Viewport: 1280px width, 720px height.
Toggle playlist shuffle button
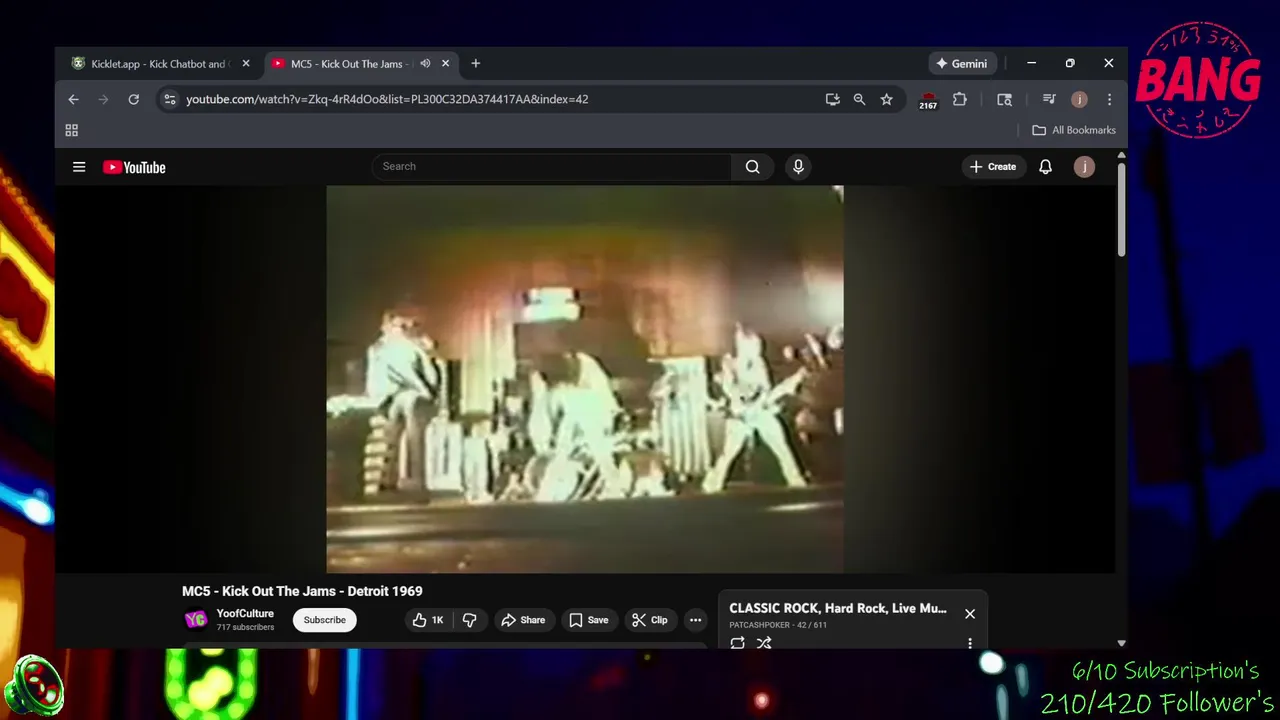(x=764, y=643)
